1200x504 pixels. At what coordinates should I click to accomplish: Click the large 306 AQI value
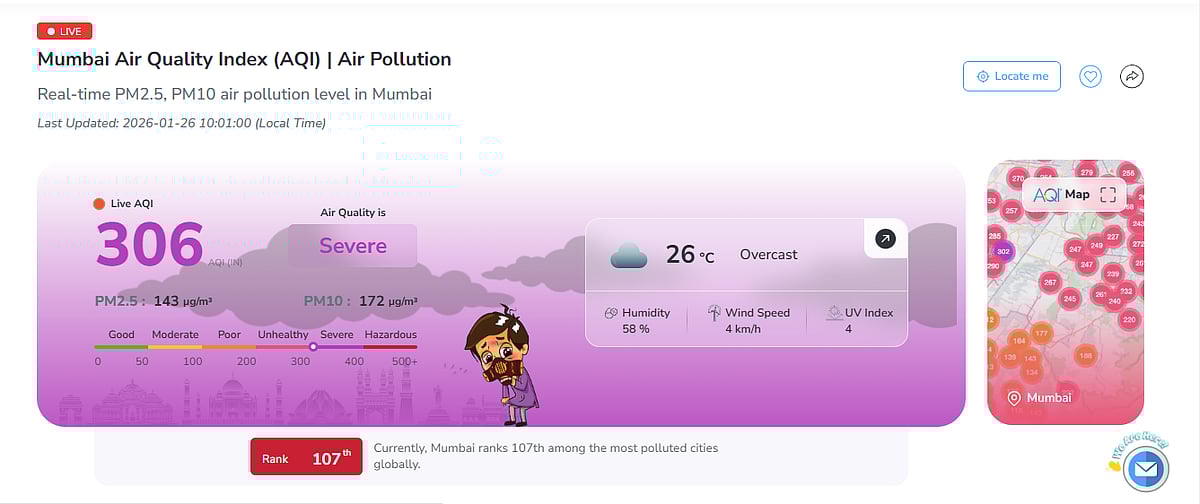click(150, 245)
